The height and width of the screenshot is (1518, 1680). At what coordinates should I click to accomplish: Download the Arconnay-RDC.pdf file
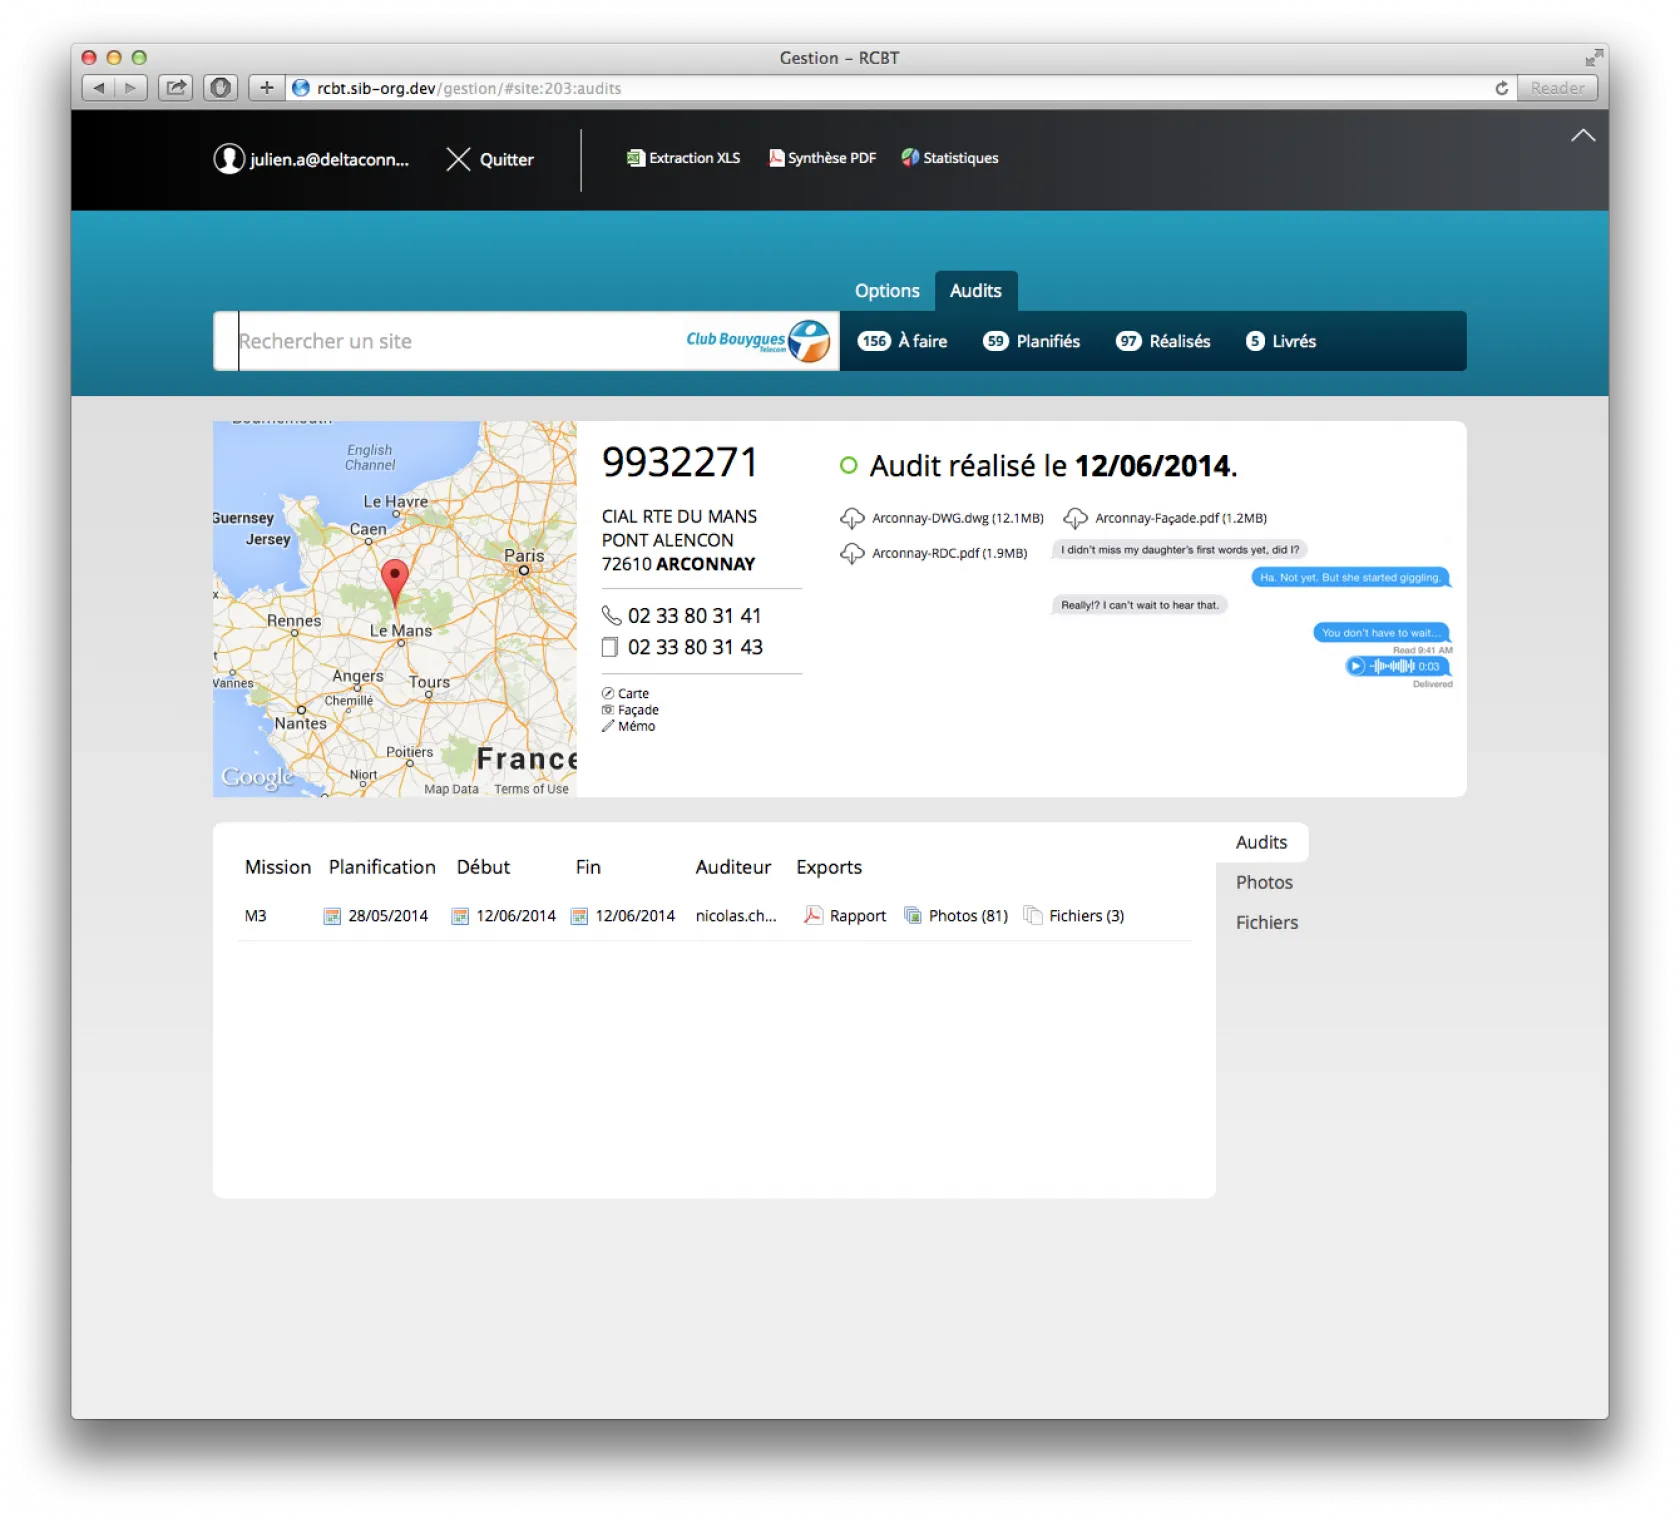tap(852, 553)
